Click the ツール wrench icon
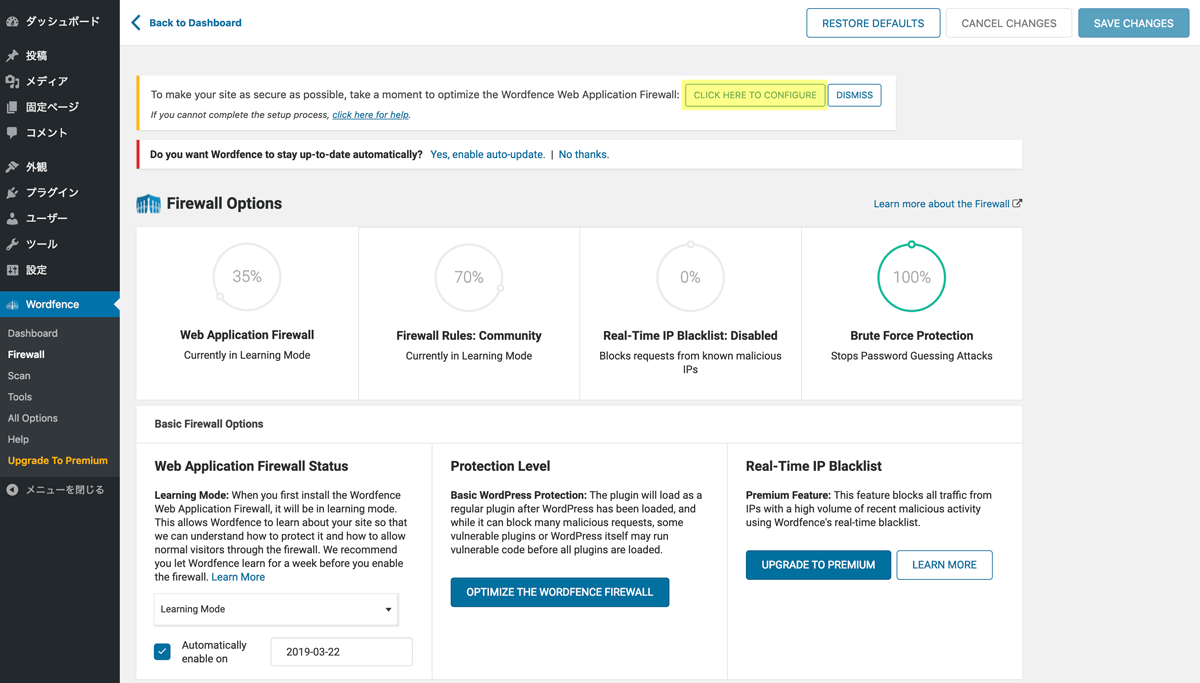The width and height of the screenshot is (1200, 683). [x=12, y=244]
